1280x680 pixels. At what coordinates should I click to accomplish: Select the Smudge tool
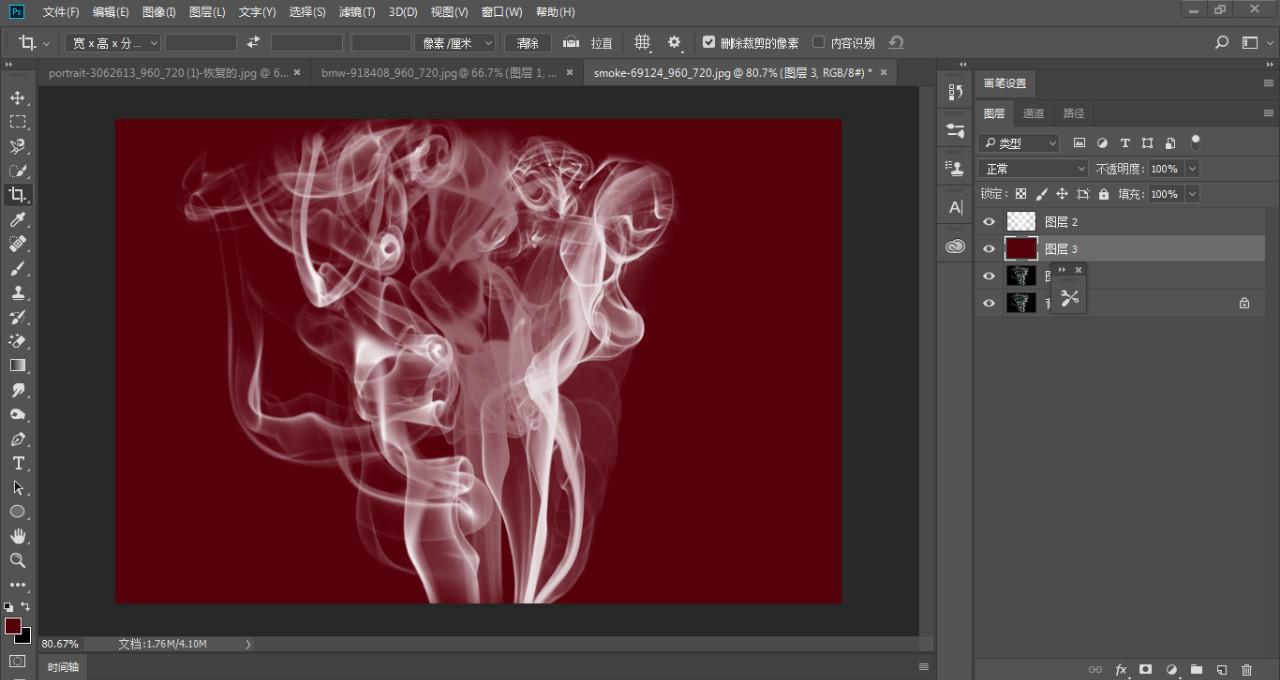(18, 390)
